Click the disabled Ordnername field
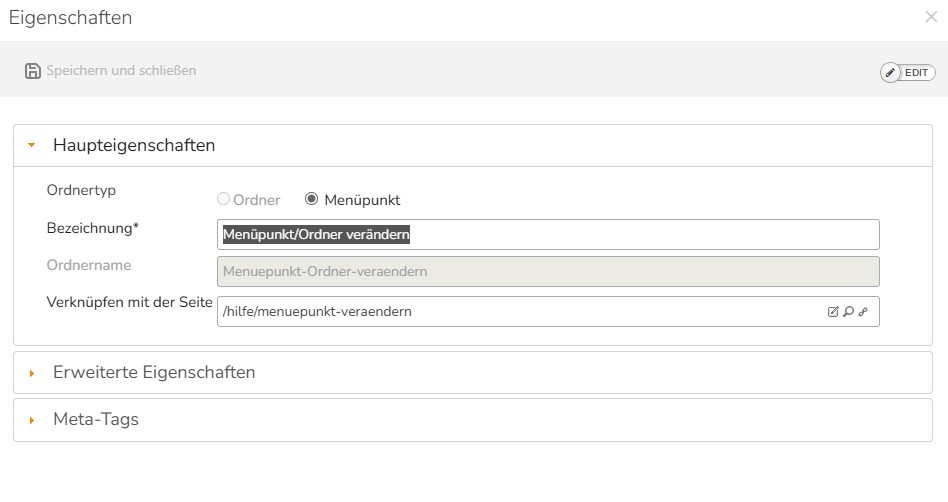Image resolution: width=948 pixels, height=502 pixels. tap(548, 272)
